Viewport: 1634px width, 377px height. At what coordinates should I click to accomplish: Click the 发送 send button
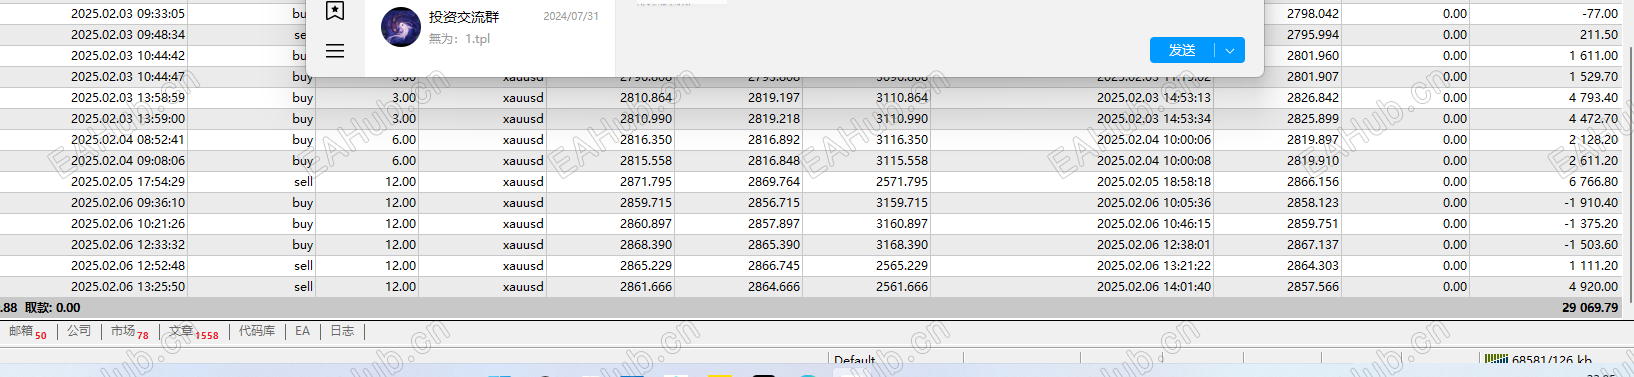tap(1182, 50)
